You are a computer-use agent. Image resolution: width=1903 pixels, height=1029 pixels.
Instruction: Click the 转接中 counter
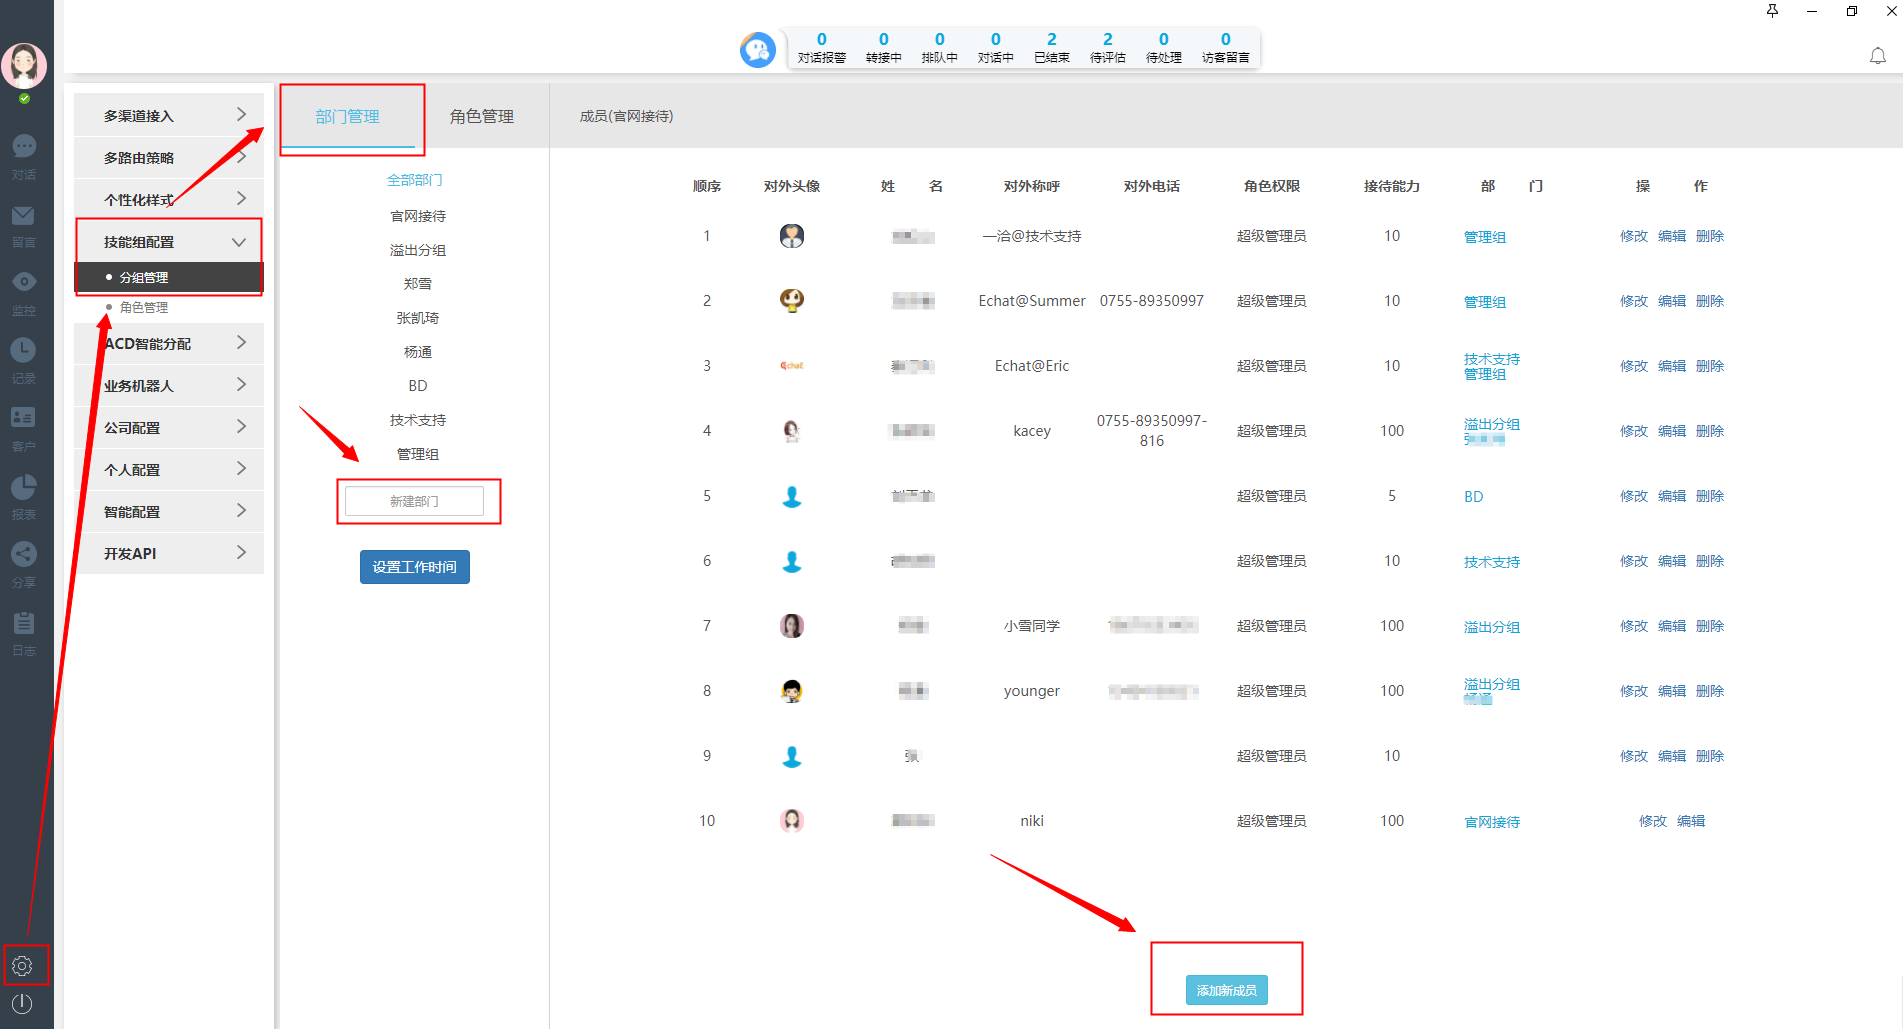(x=884, y=48)
